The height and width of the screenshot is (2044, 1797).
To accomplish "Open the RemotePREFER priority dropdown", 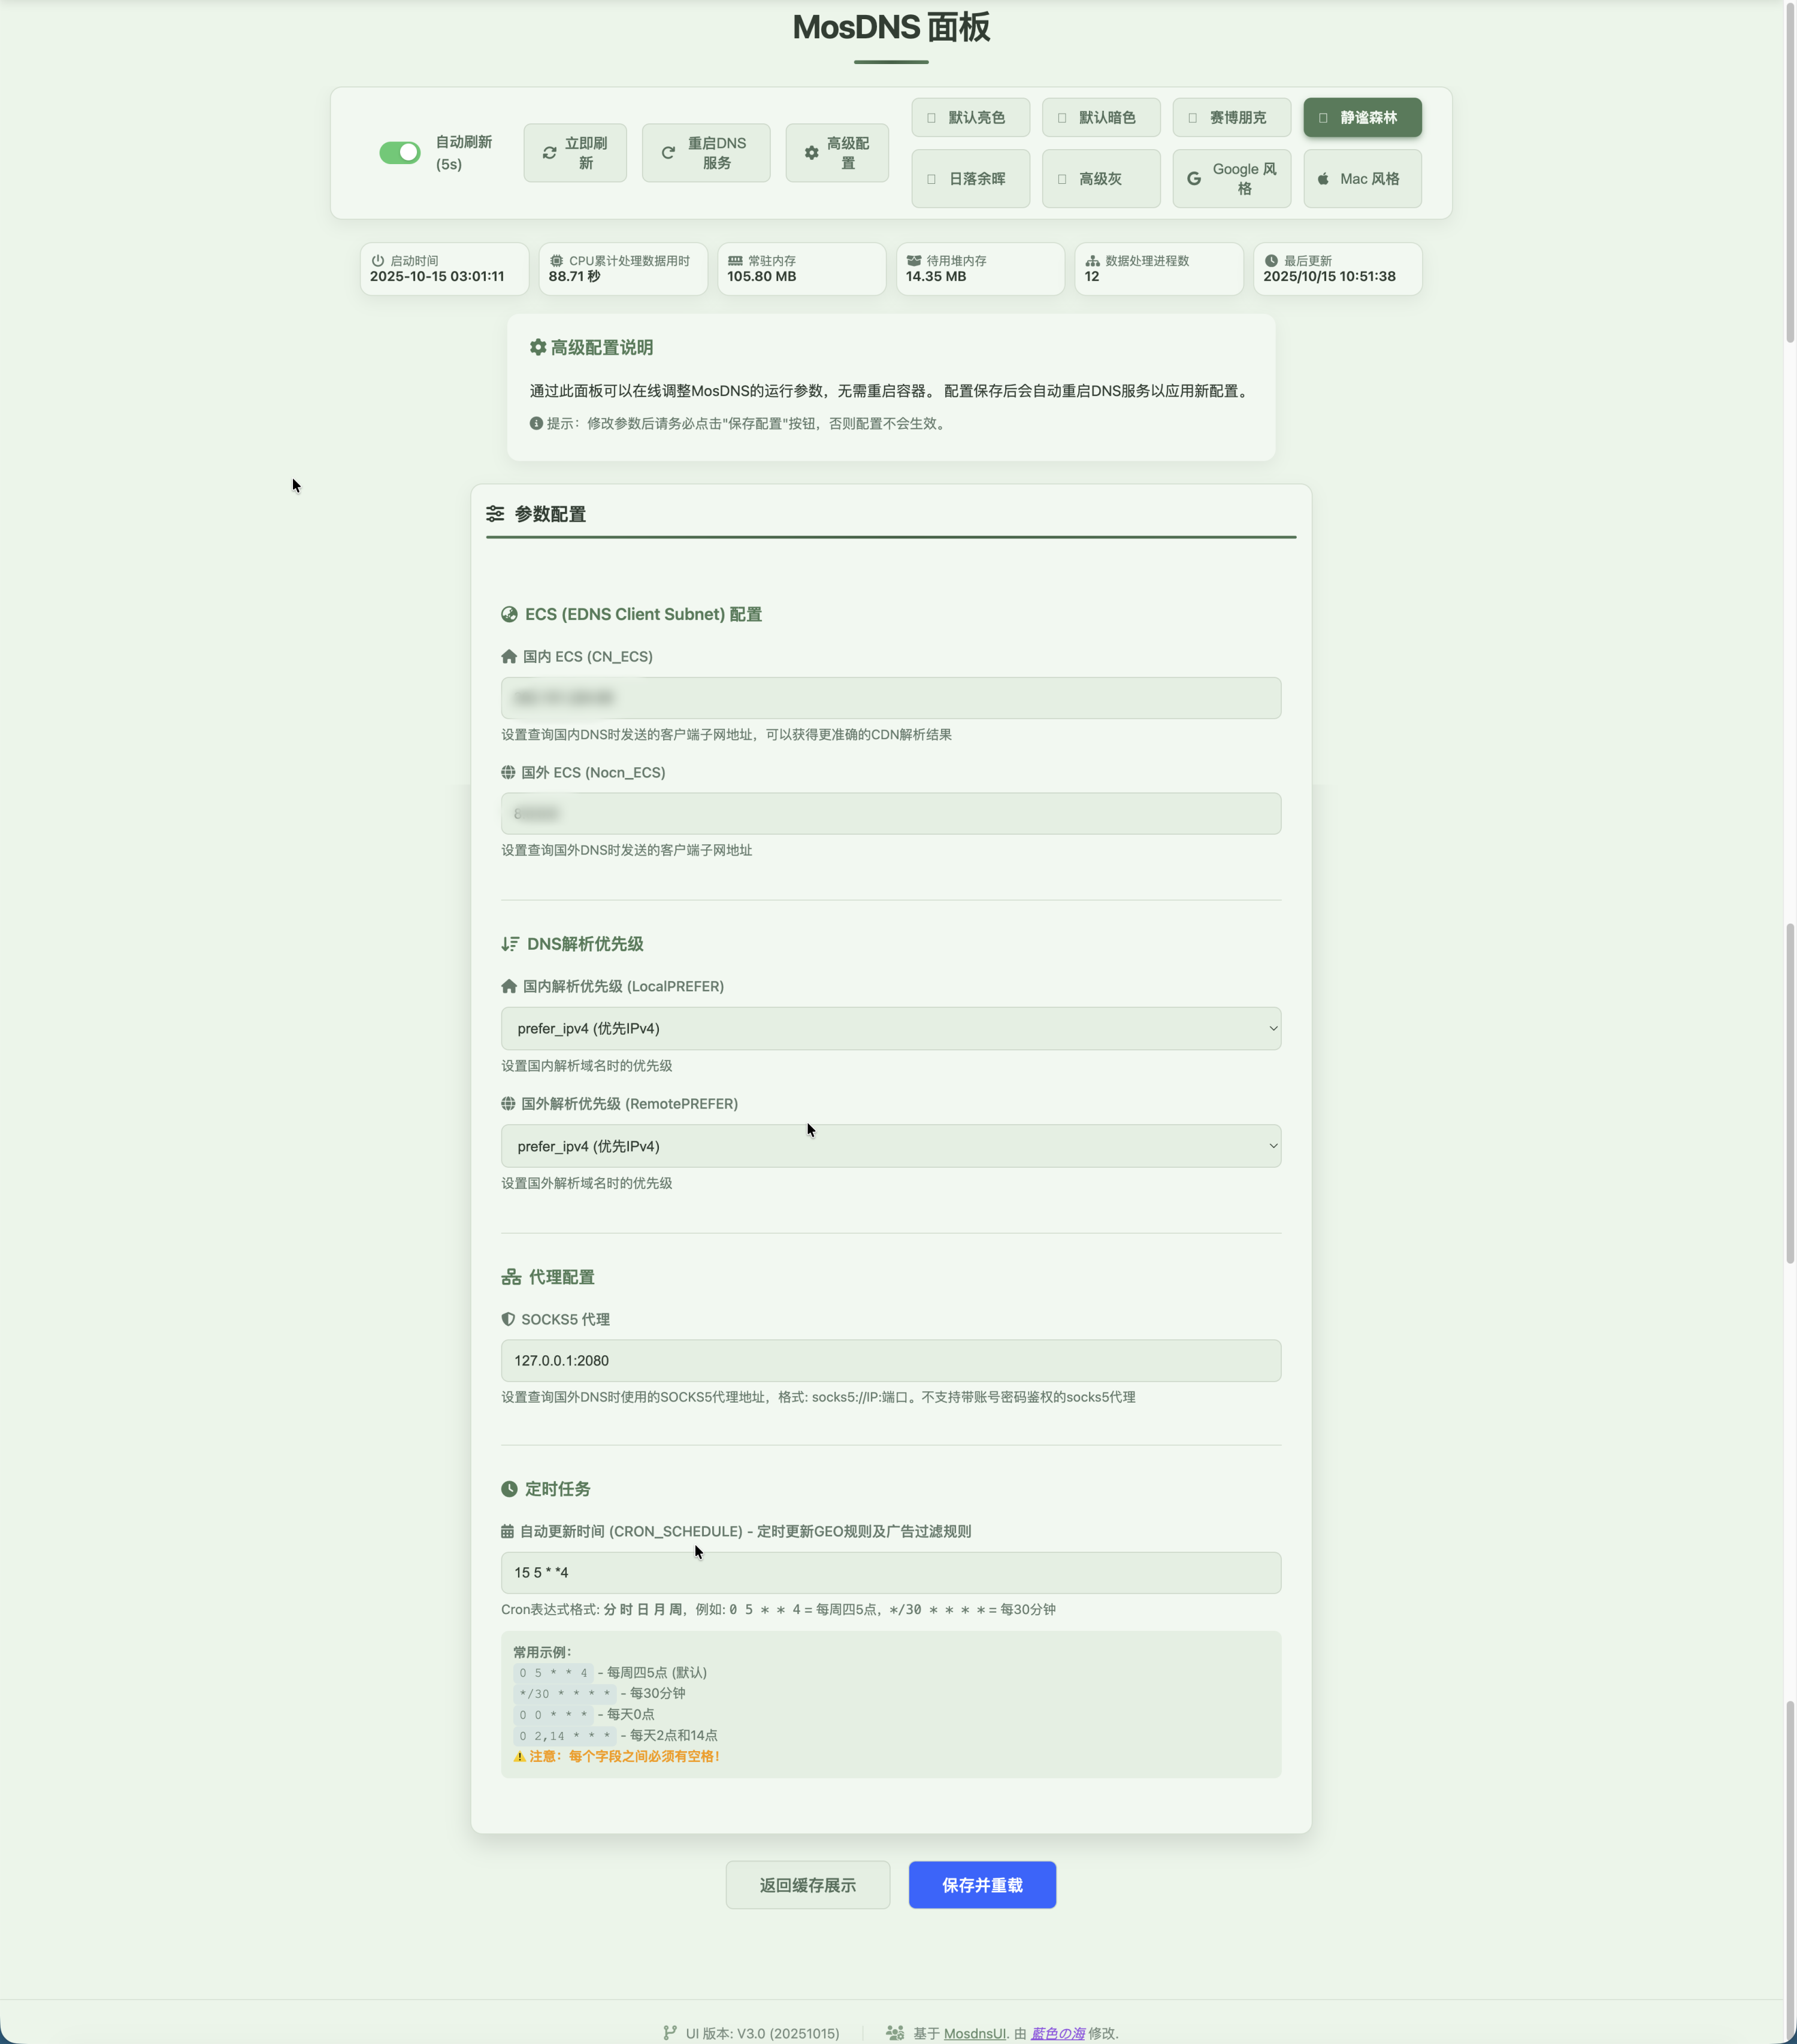I will [890, 1146].
